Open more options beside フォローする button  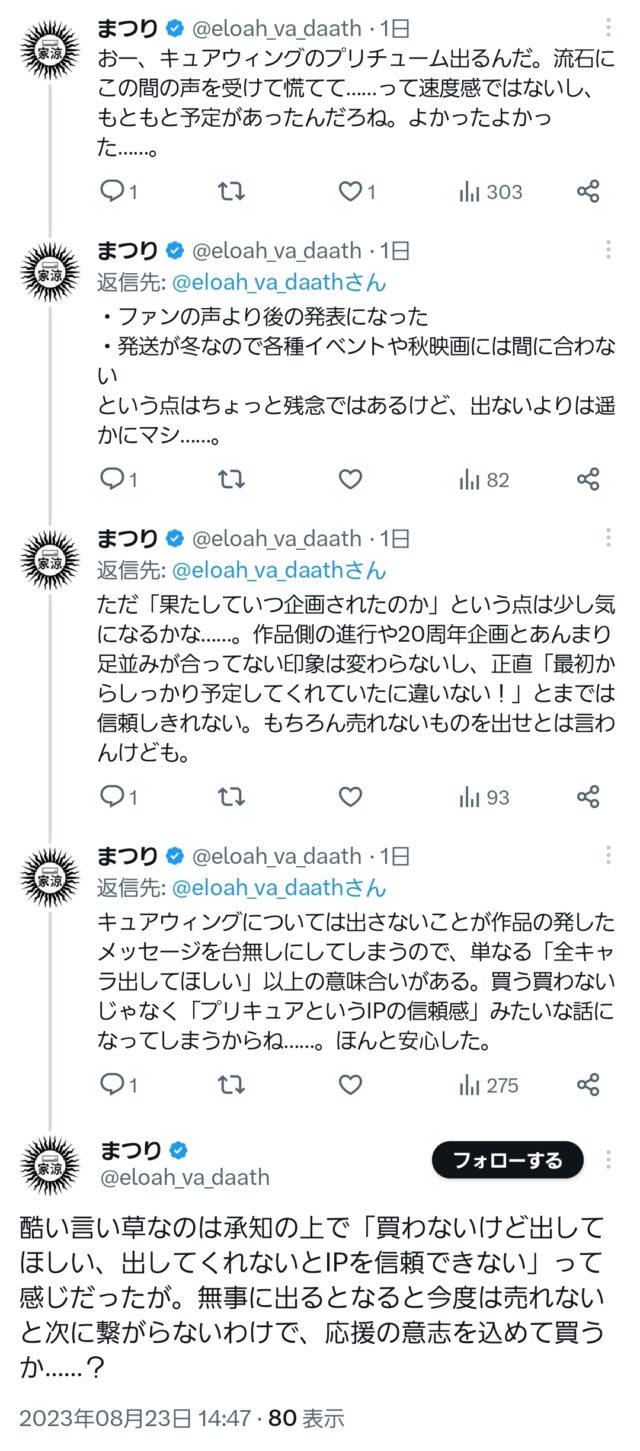click(610, 1160)
